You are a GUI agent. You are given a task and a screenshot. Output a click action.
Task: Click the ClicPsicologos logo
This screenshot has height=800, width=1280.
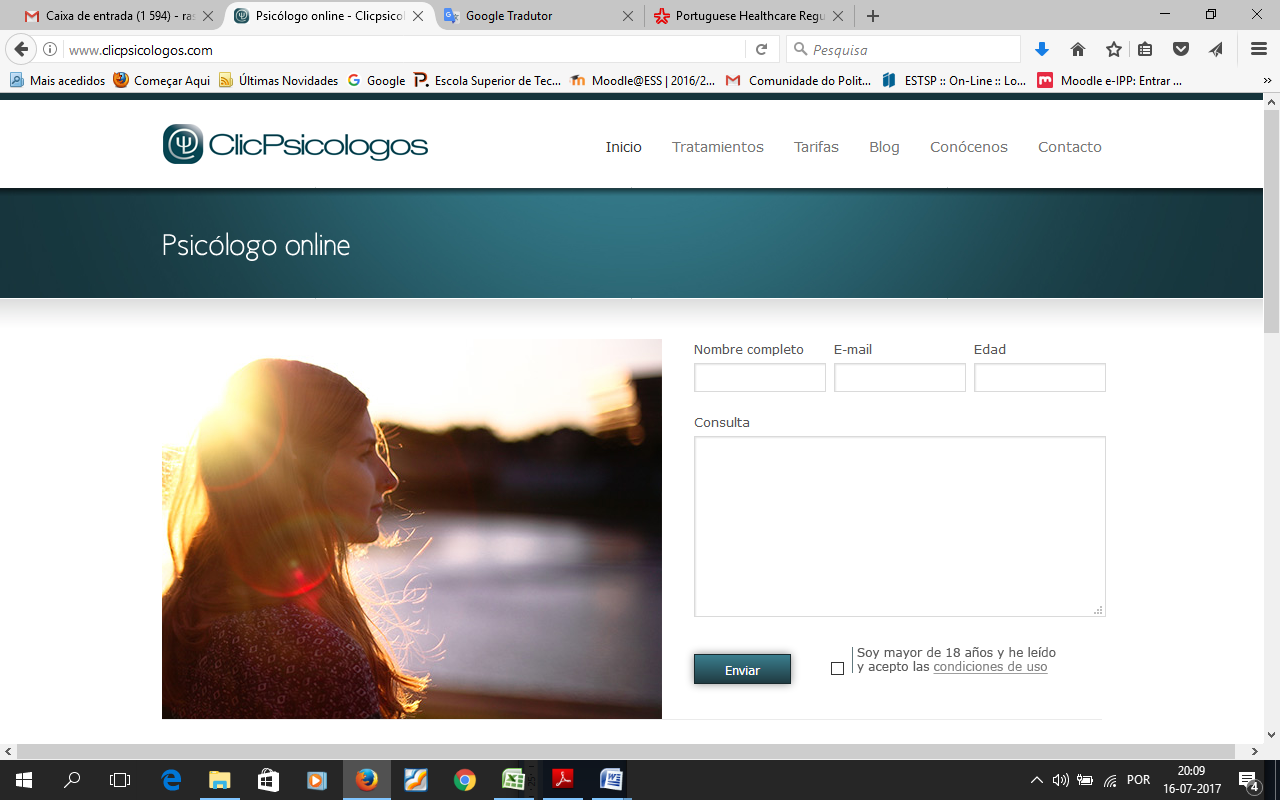(295, 145)
